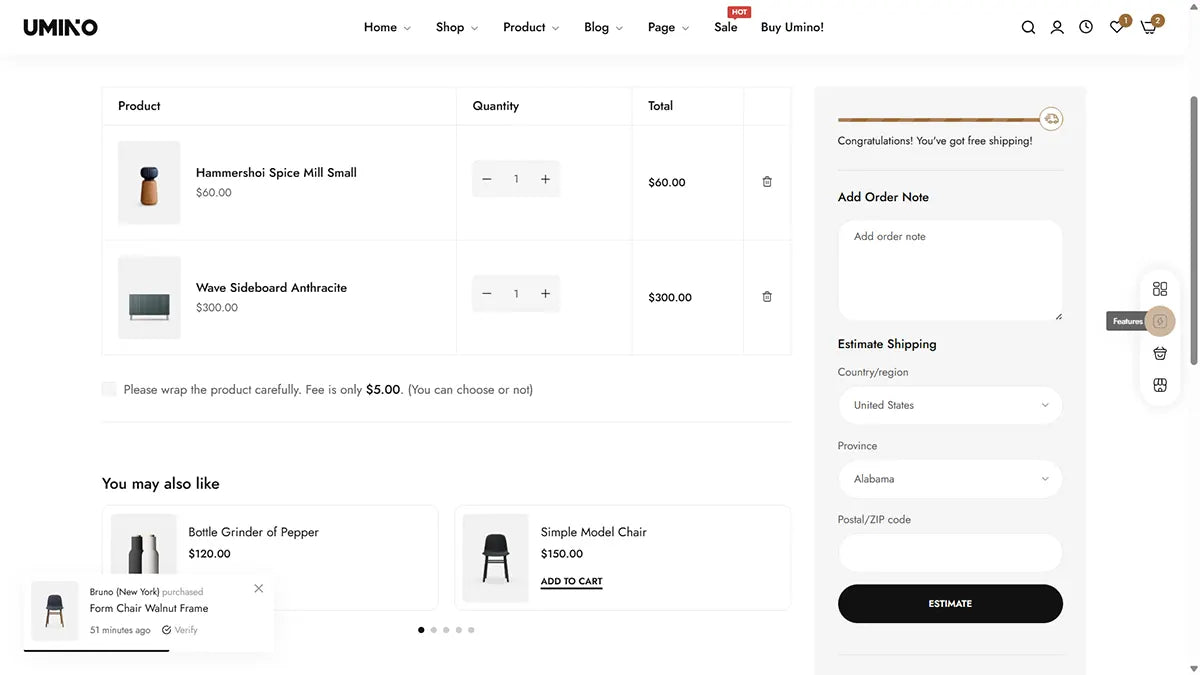Select the second carousel pagination dot
The width and height of the screenshot is (1200, 675).
[x=433, y=630]
